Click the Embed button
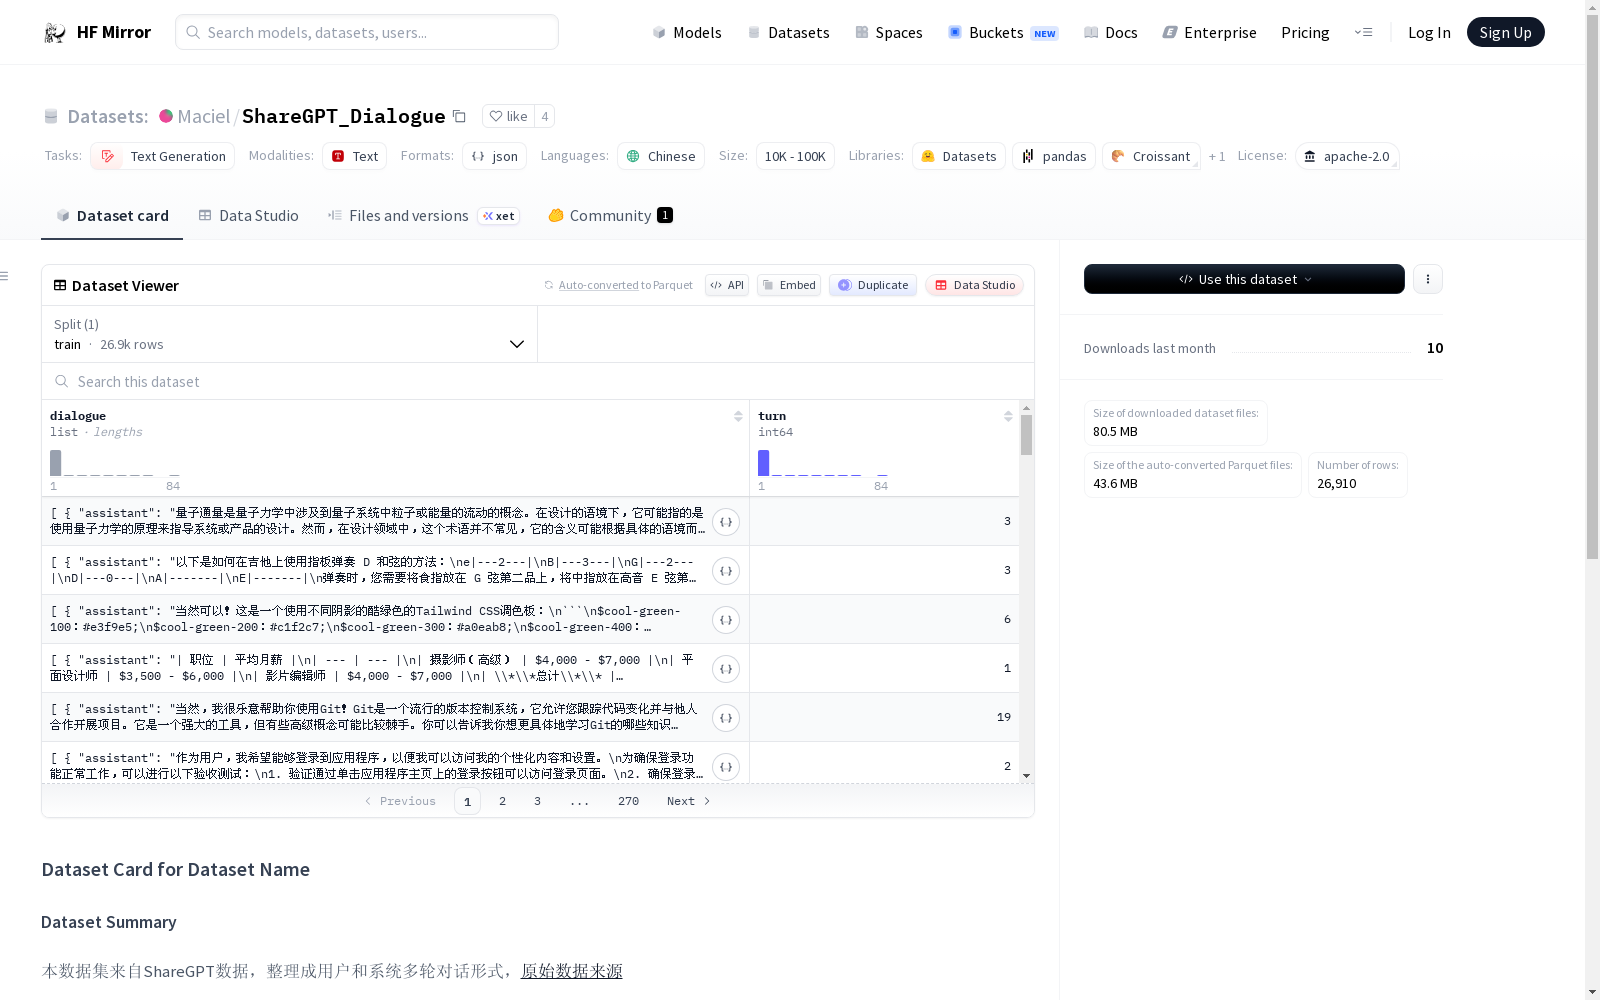This screenshot has height=1000, width=1600. tap(789, 285)
